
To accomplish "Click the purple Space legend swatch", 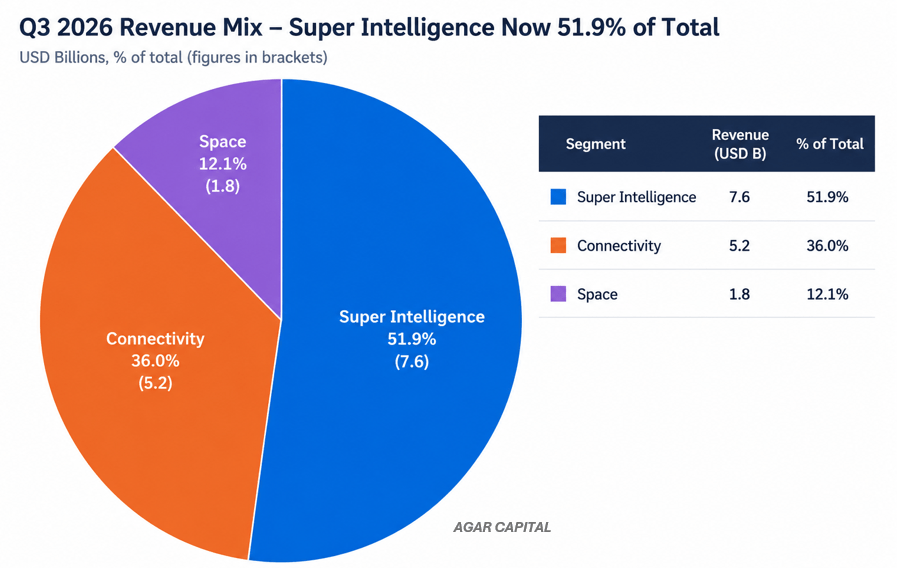I will coord(558,294).
